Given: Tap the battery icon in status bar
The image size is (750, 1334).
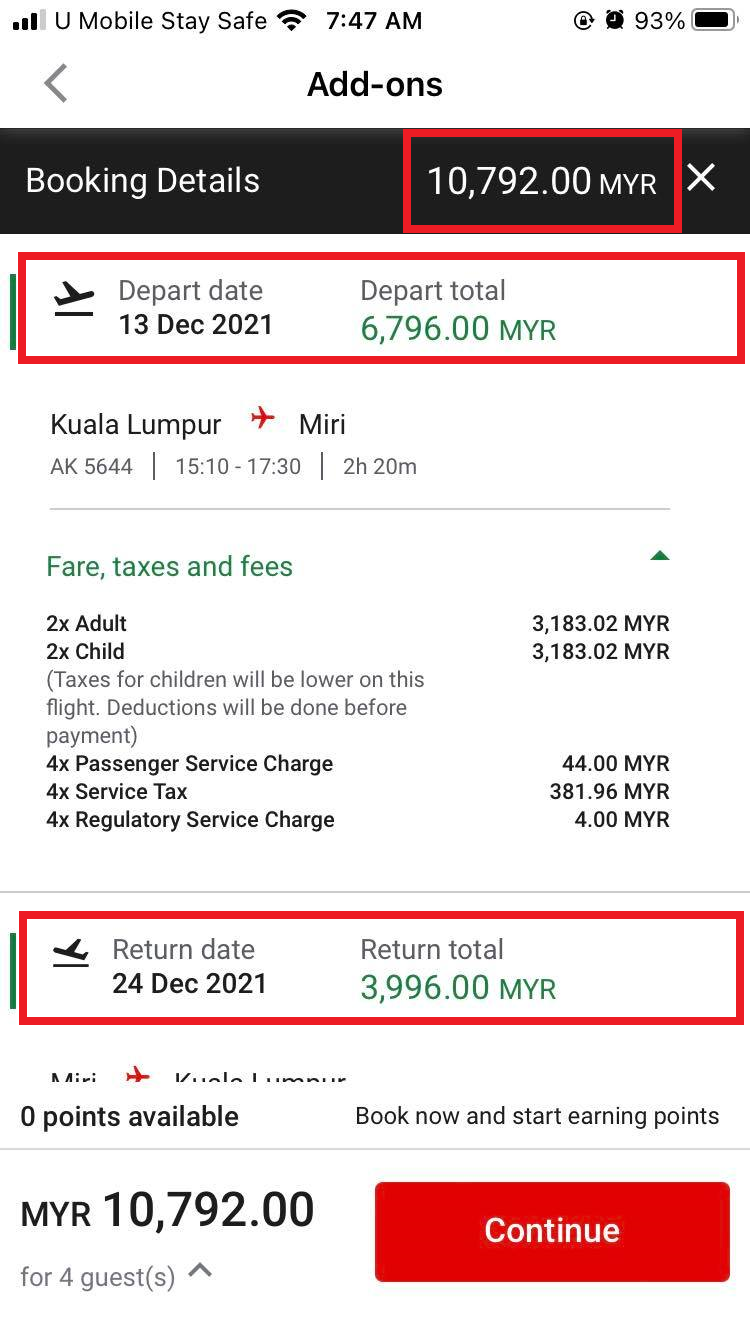Looking at the screenshot, I should click(714, 20).
